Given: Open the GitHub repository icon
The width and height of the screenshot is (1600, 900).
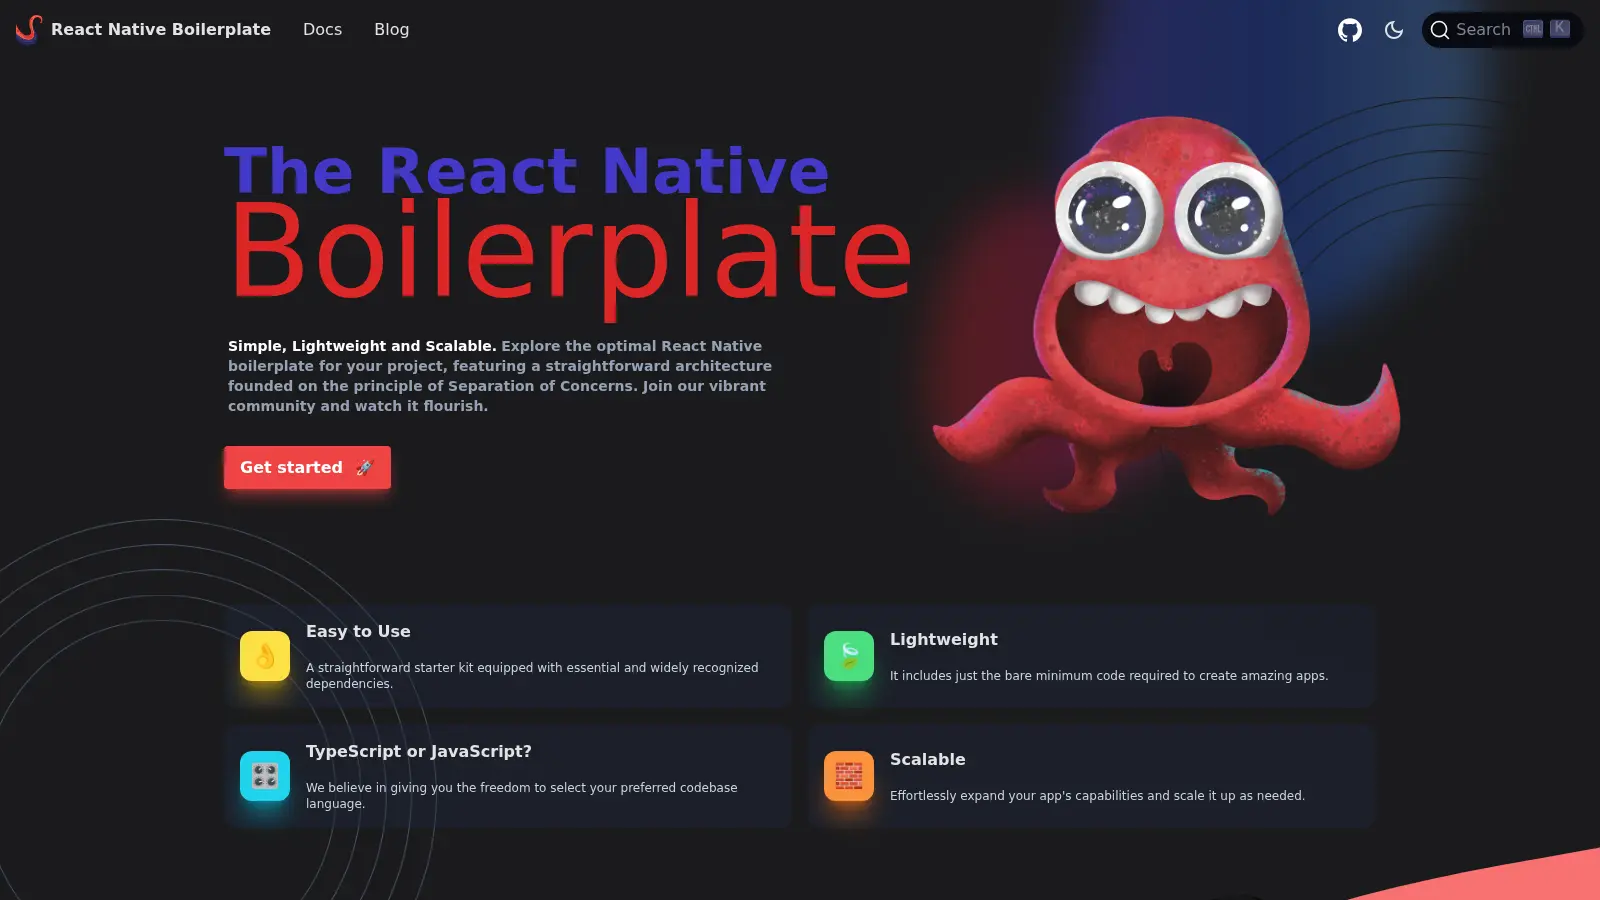Looking at the screenshot, I should point(1350,30).
